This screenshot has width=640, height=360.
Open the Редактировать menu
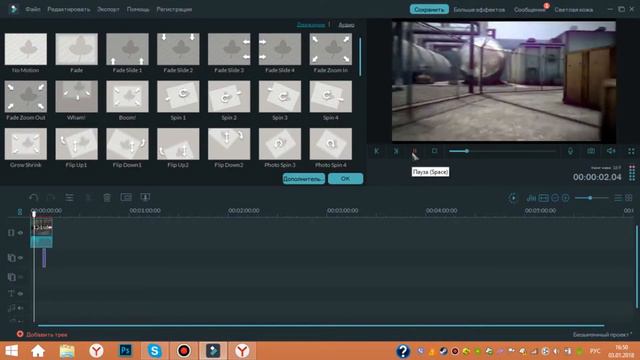point(69,9)
